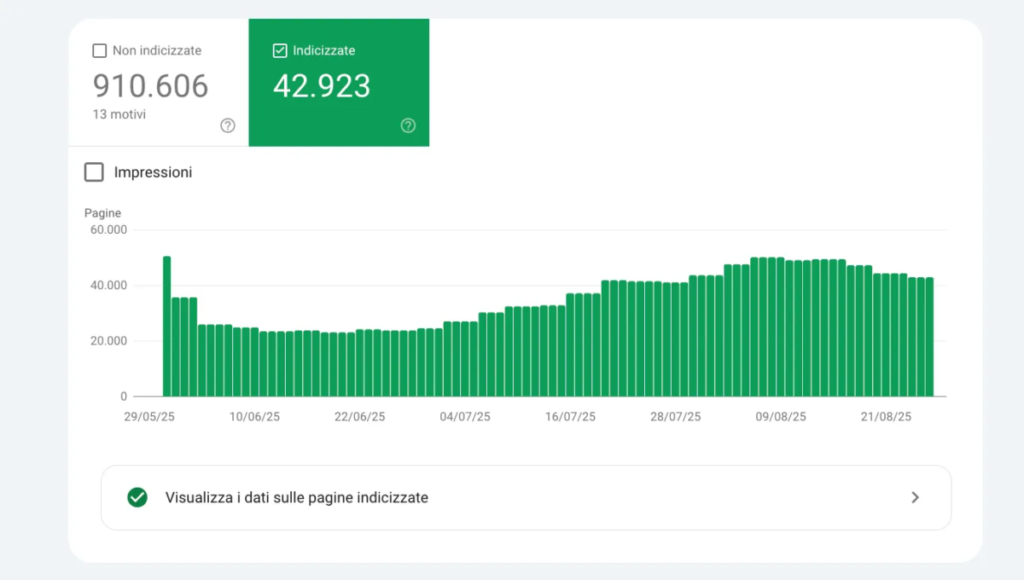Click the Pagine axis title
The image size is (1024, 580).
(x=102, y=213)
